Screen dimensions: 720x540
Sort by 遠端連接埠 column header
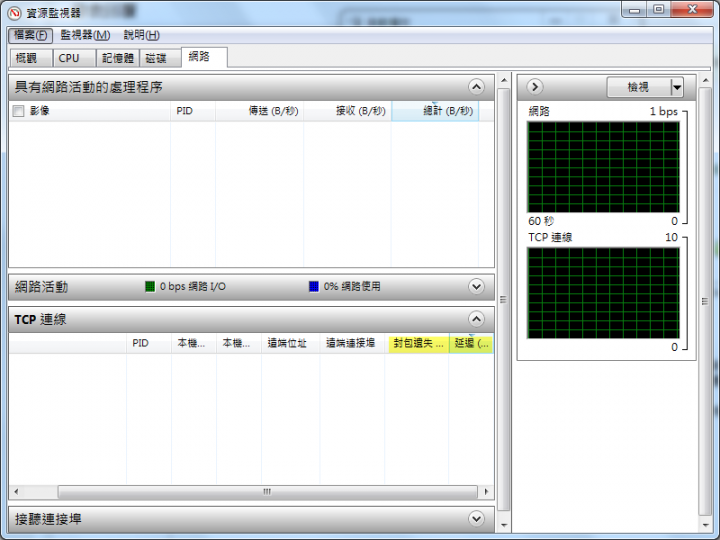(x=352, y=343)
